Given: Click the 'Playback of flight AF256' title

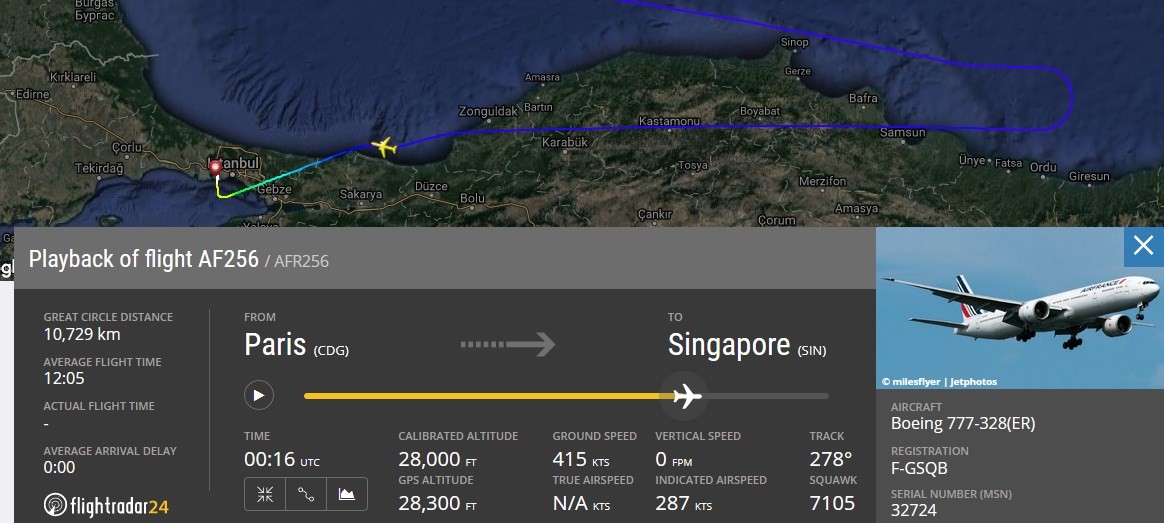Looking at the screenshot, I should [x=143, y=259].
